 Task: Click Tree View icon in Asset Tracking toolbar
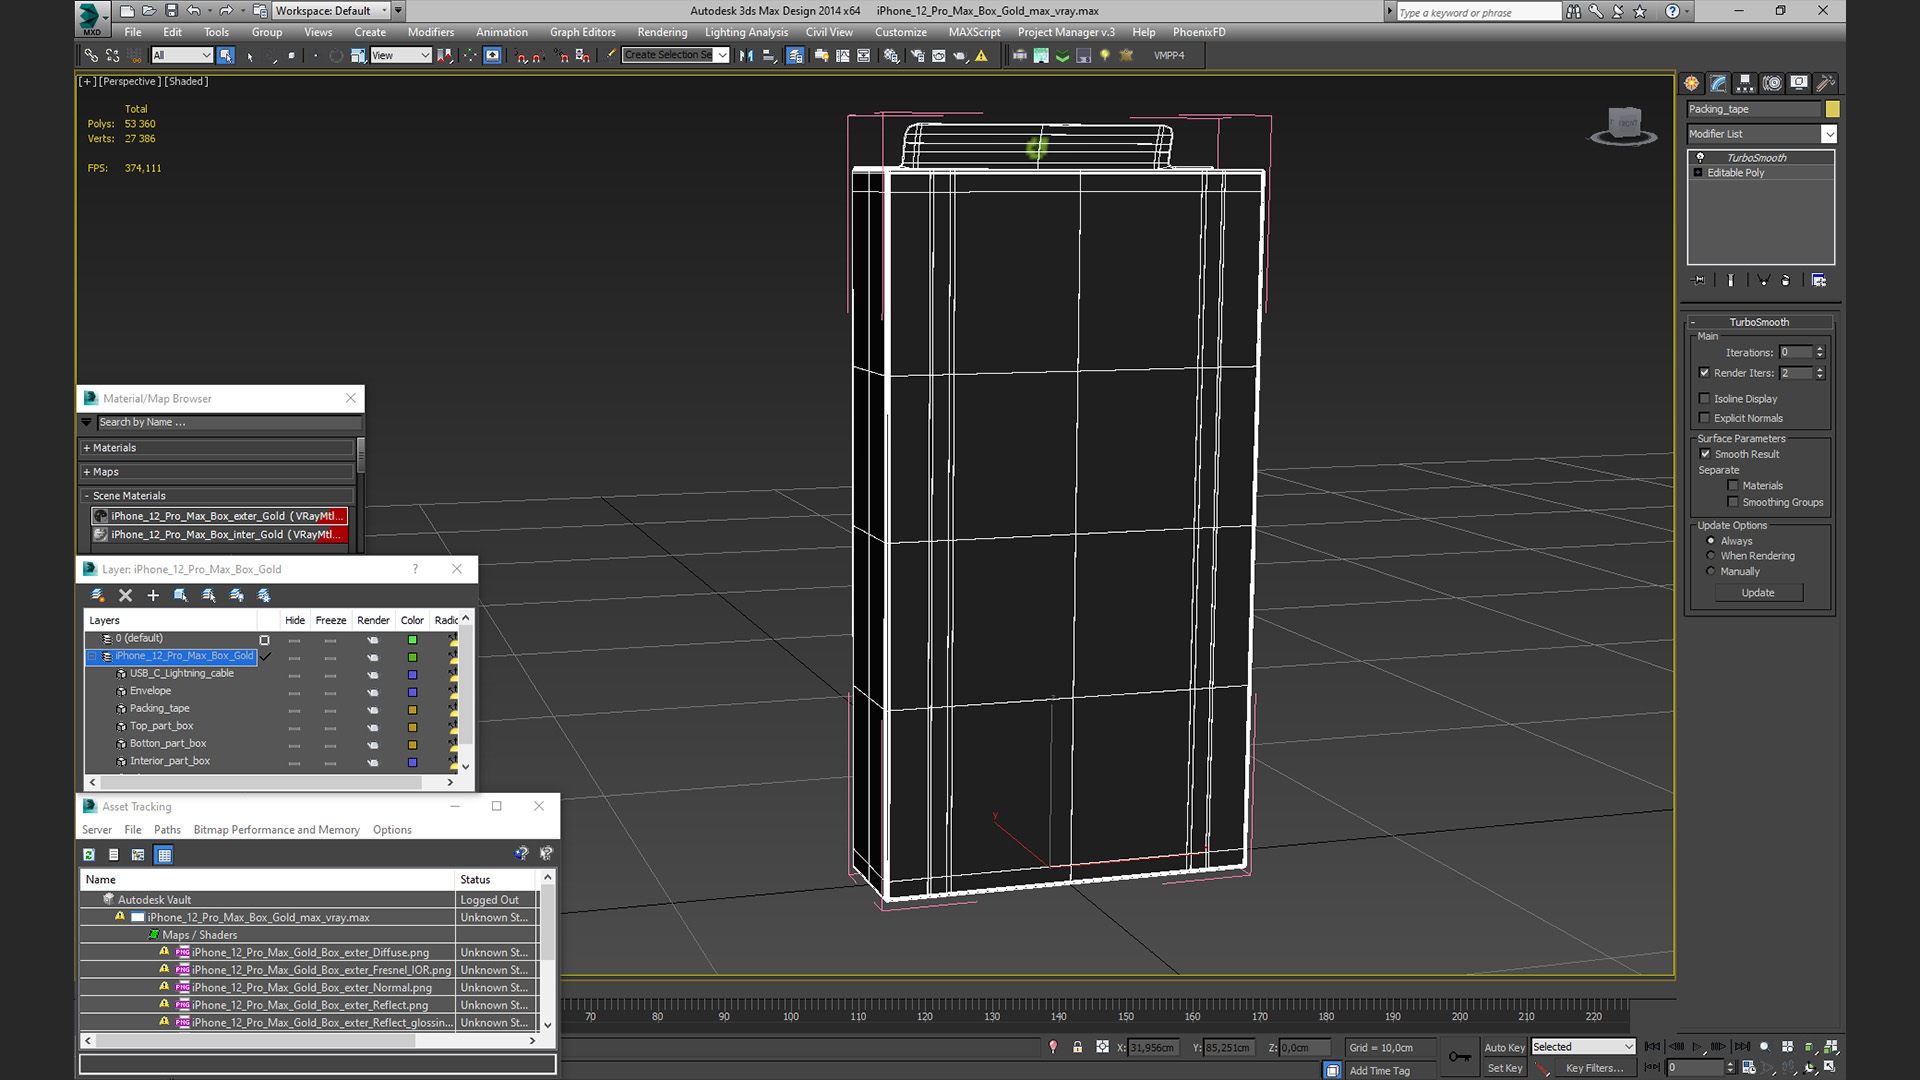click(x=138, y=855)
